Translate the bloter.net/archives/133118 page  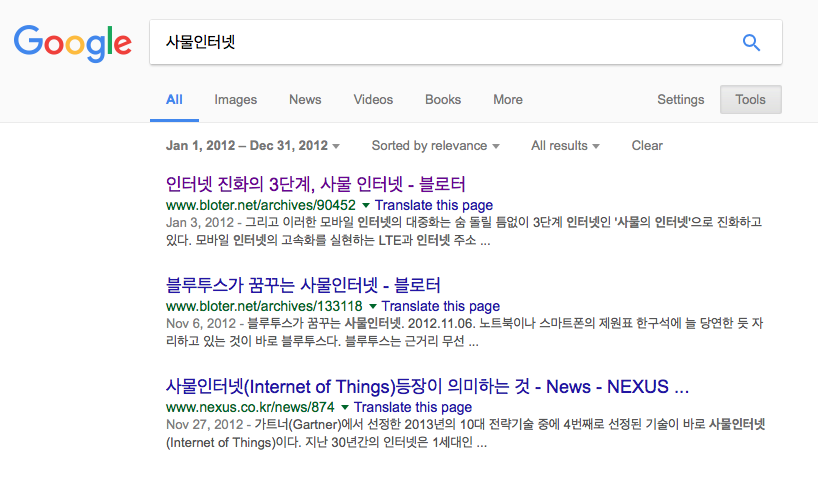point(440,306)
